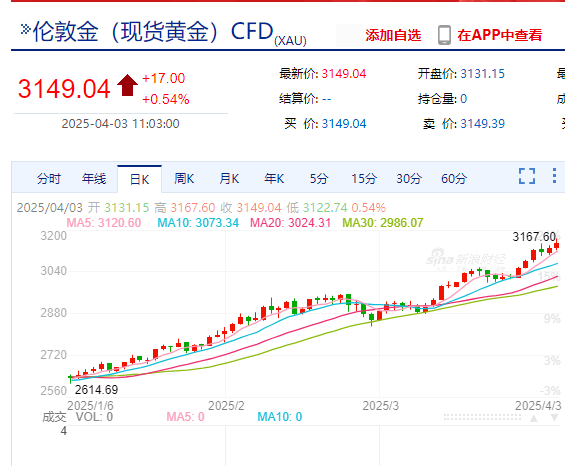The height and width of the screenshot is (466, 565).
Task: Click the red price up arrow
Action: coord(127,85)
